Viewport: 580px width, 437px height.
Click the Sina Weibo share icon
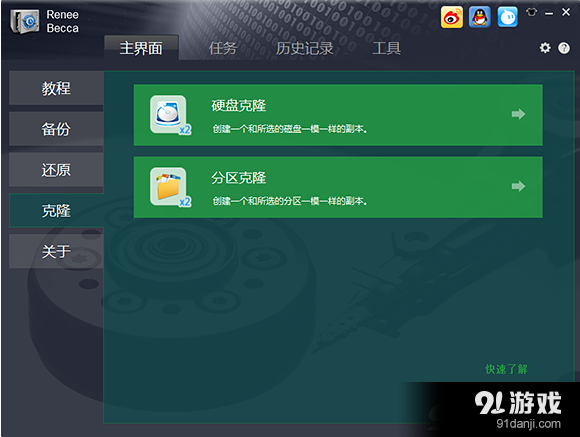[x=452, y=17]
